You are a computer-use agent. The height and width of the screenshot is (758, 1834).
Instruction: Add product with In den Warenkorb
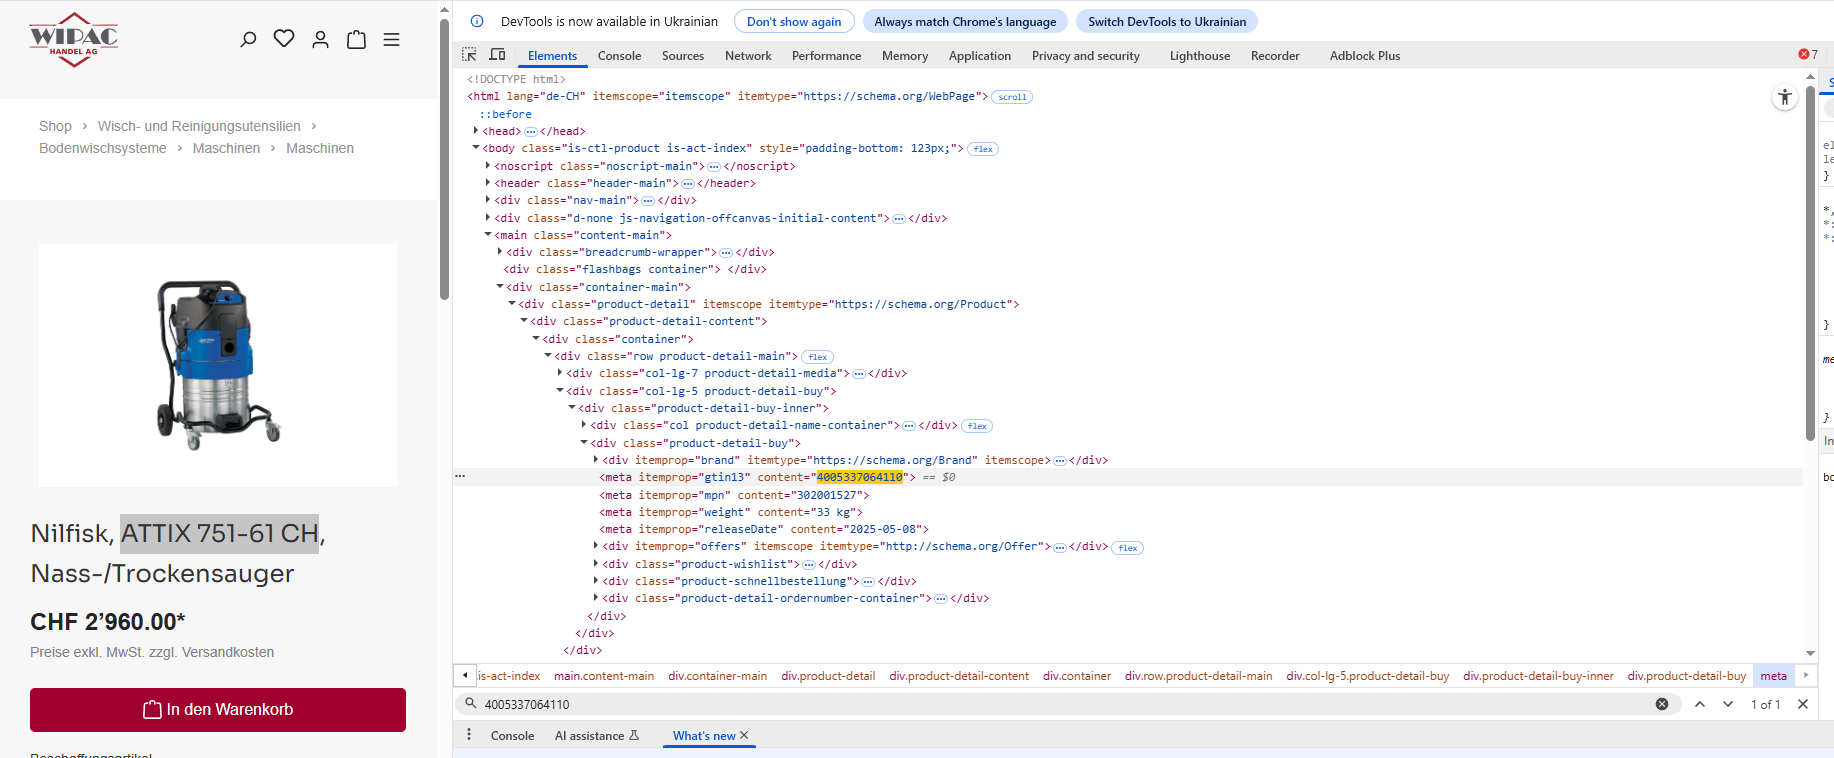point(218,710)
